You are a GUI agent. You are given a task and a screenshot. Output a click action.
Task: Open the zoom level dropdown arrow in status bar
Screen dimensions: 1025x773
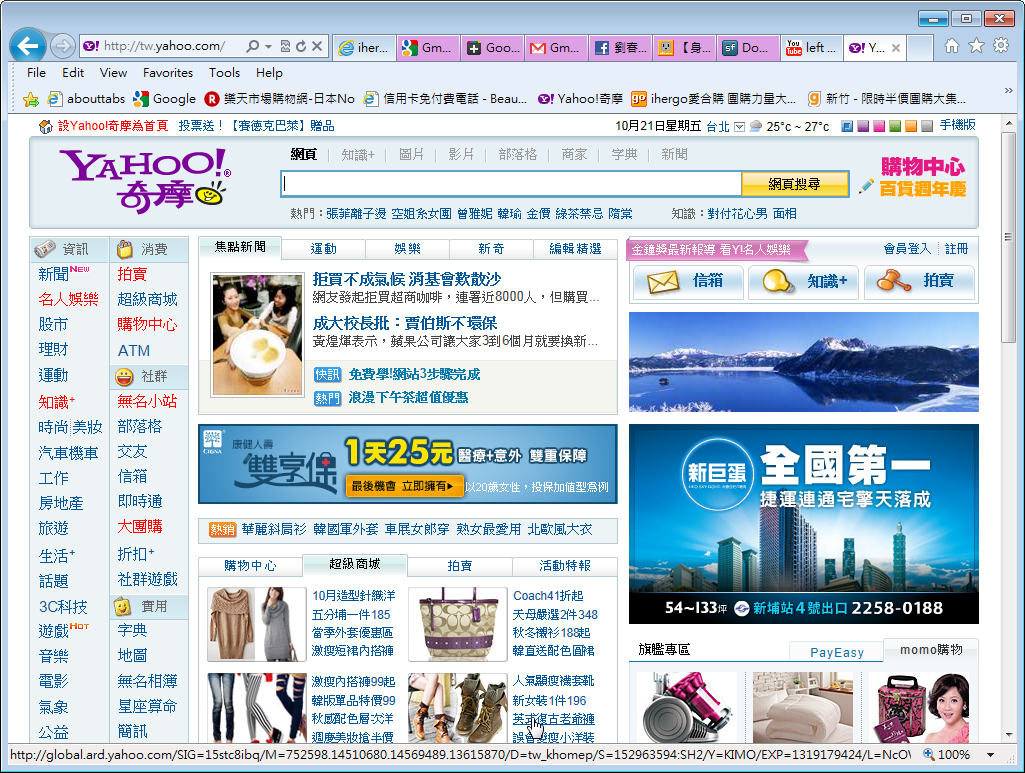point(991,755)
